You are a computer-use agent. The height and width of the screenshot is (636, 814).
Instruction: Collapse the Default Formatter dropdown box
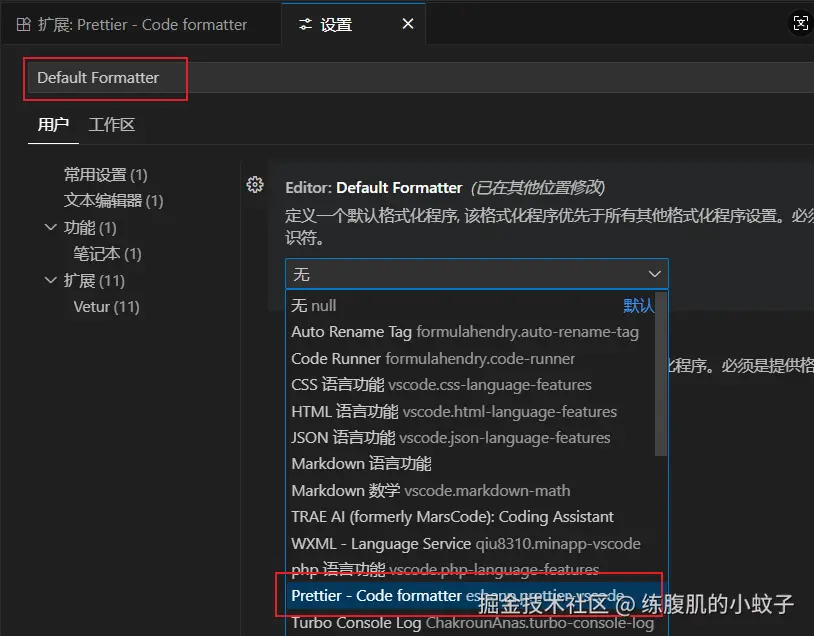(x=477, y=274)
